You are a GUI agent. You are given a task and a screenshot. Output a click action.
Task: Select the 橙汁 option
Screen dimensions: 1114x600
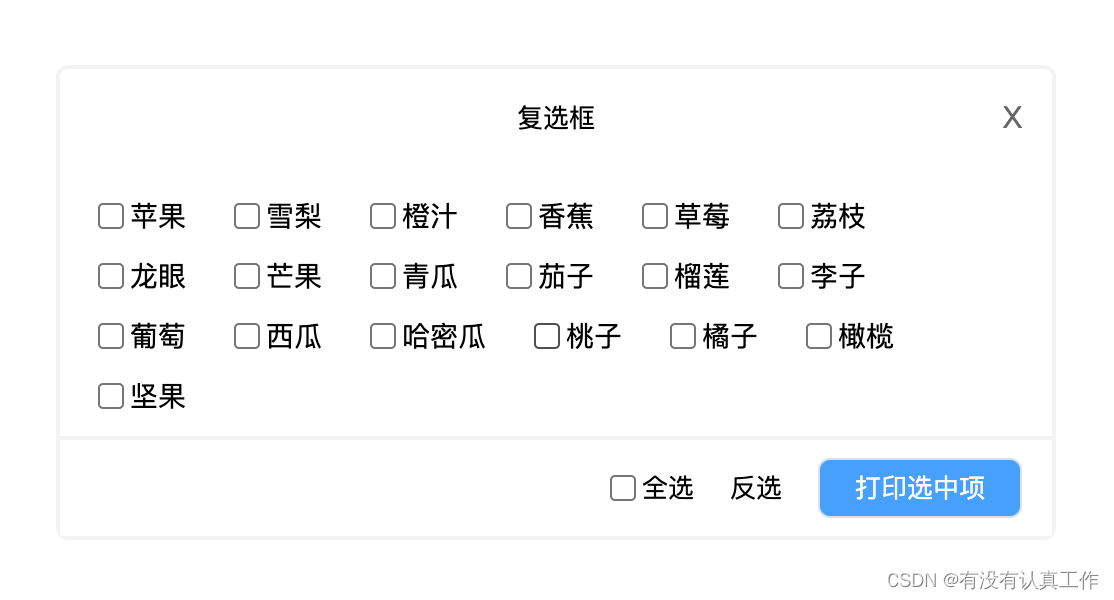coord(382,216)
